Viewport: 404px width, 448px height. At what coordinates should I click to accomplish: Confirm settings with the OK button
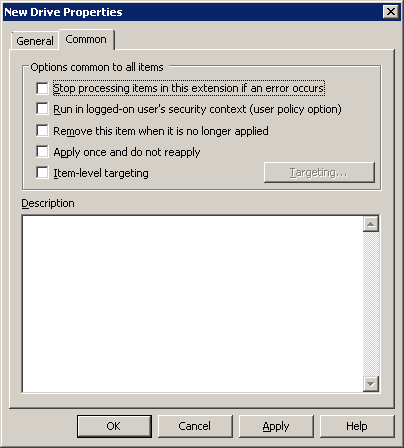click(x=114, y=426)
